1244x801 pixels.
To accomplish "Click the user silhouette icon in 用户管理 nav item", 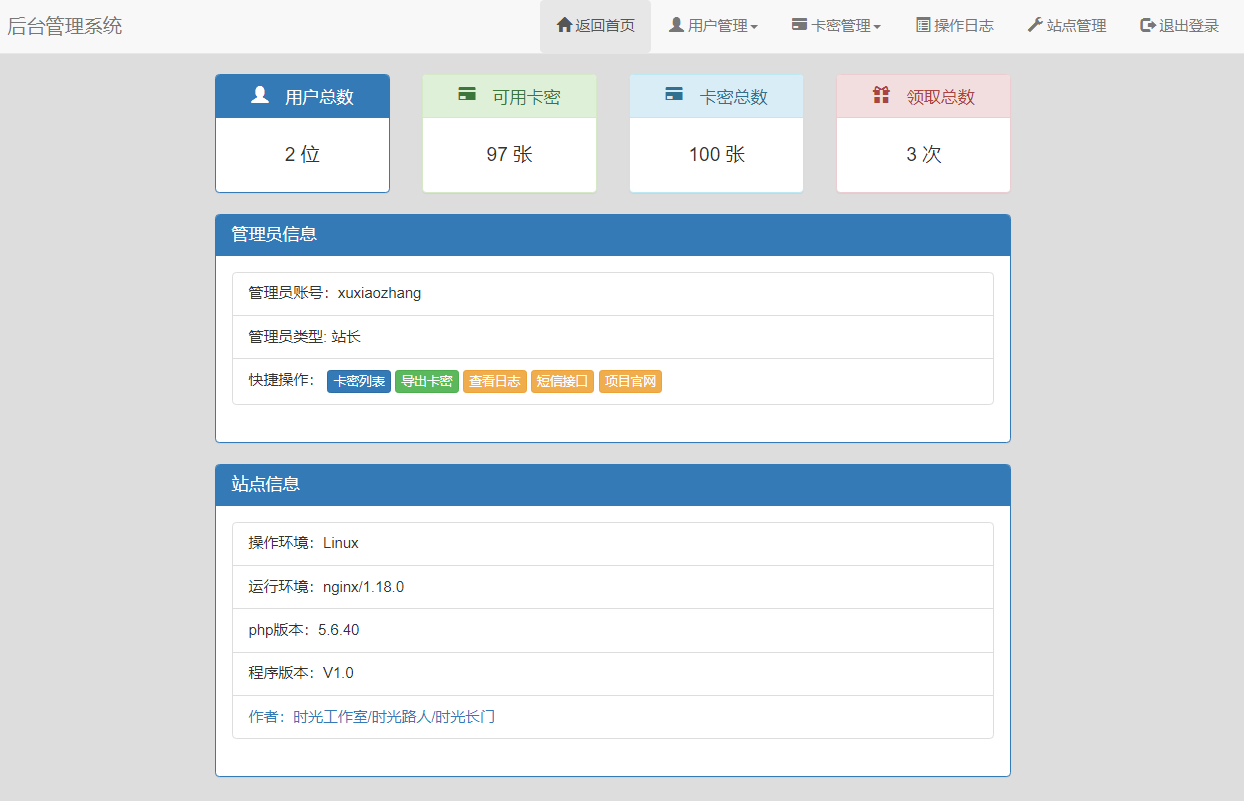I will pyautogui.click(x=675, y=26).
